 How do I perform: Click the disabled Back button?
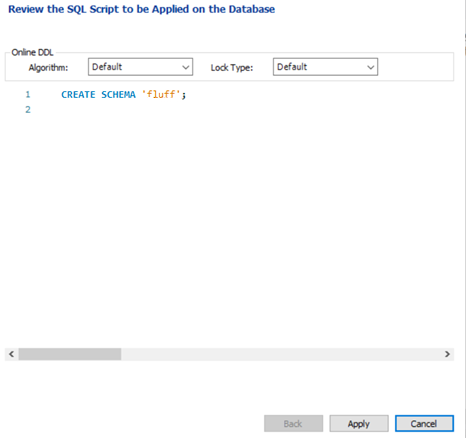pos(293,424)
